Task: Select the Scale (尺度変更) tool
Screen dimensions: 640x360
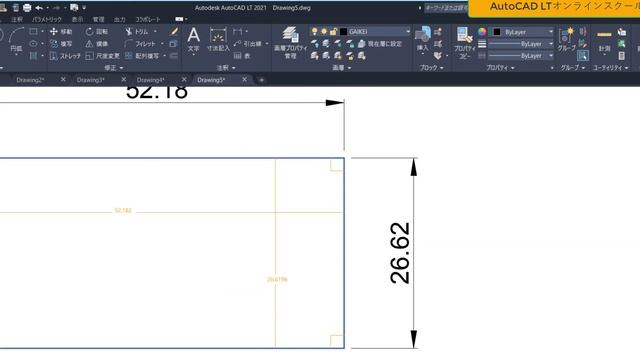Action: pos(102,56)
